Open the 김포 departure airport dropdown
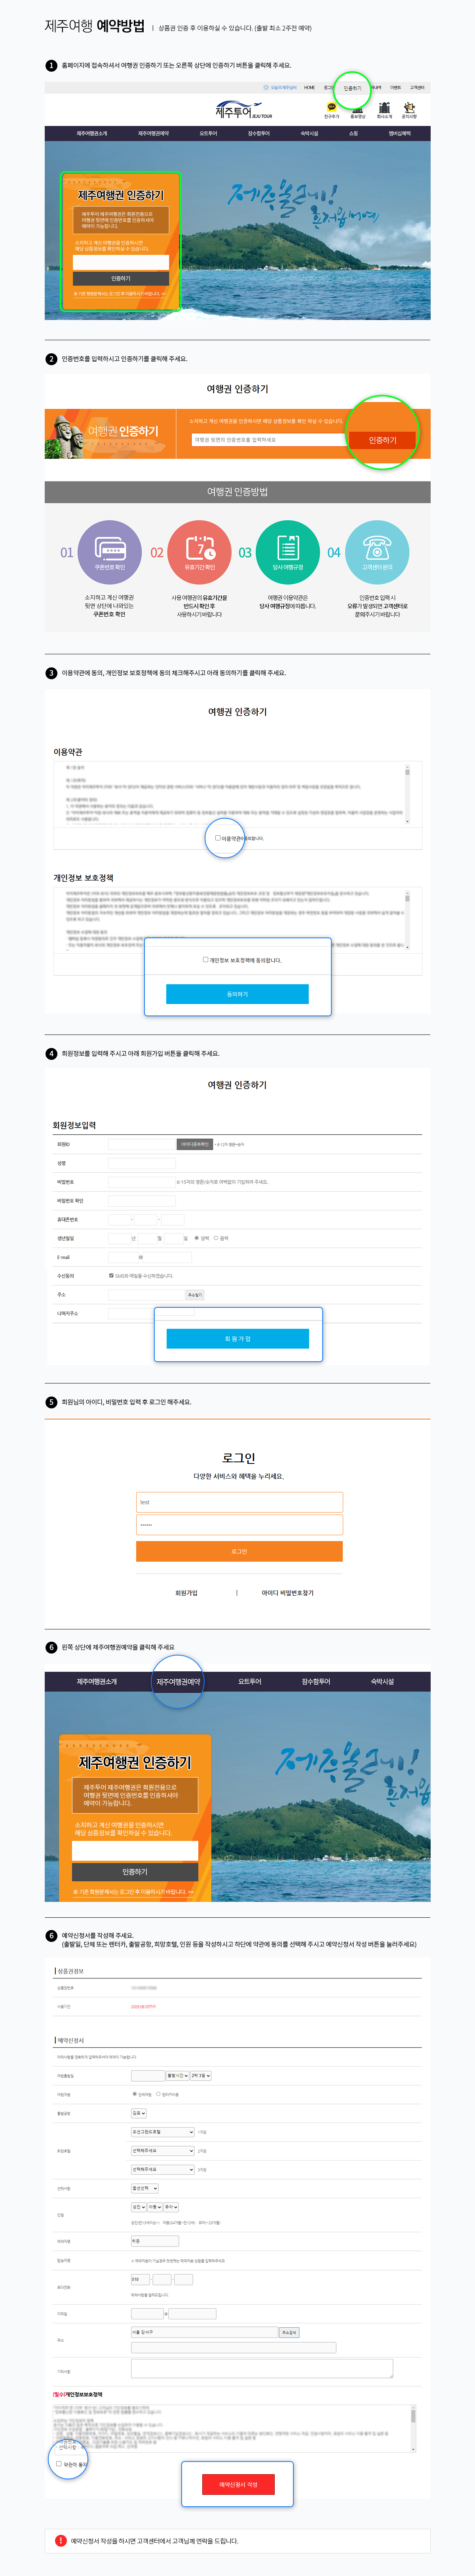The image size is (475, 2576). tap(139, 2115)
